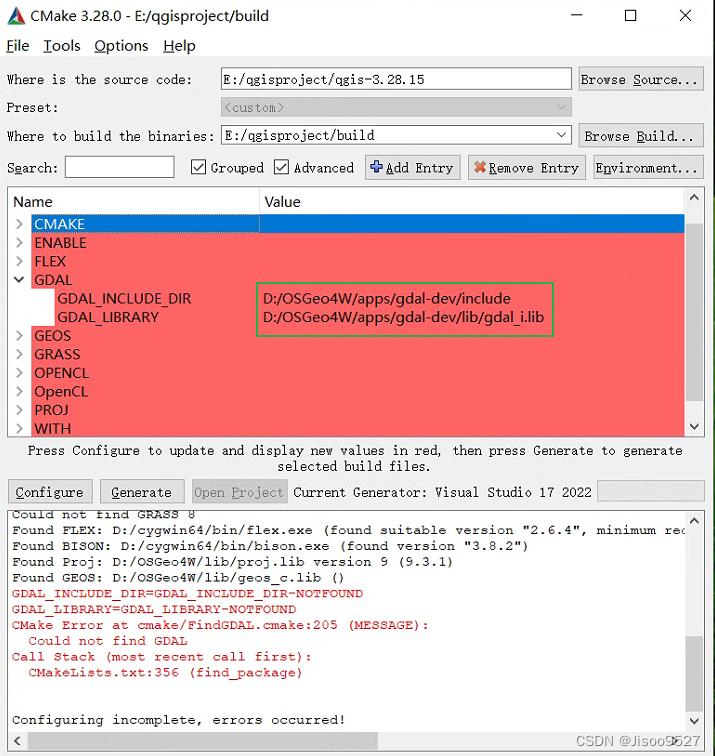This screenshot has width=715, height=756.
Task: Click the 'Found BISON' log line
Action: click(270, 546)
